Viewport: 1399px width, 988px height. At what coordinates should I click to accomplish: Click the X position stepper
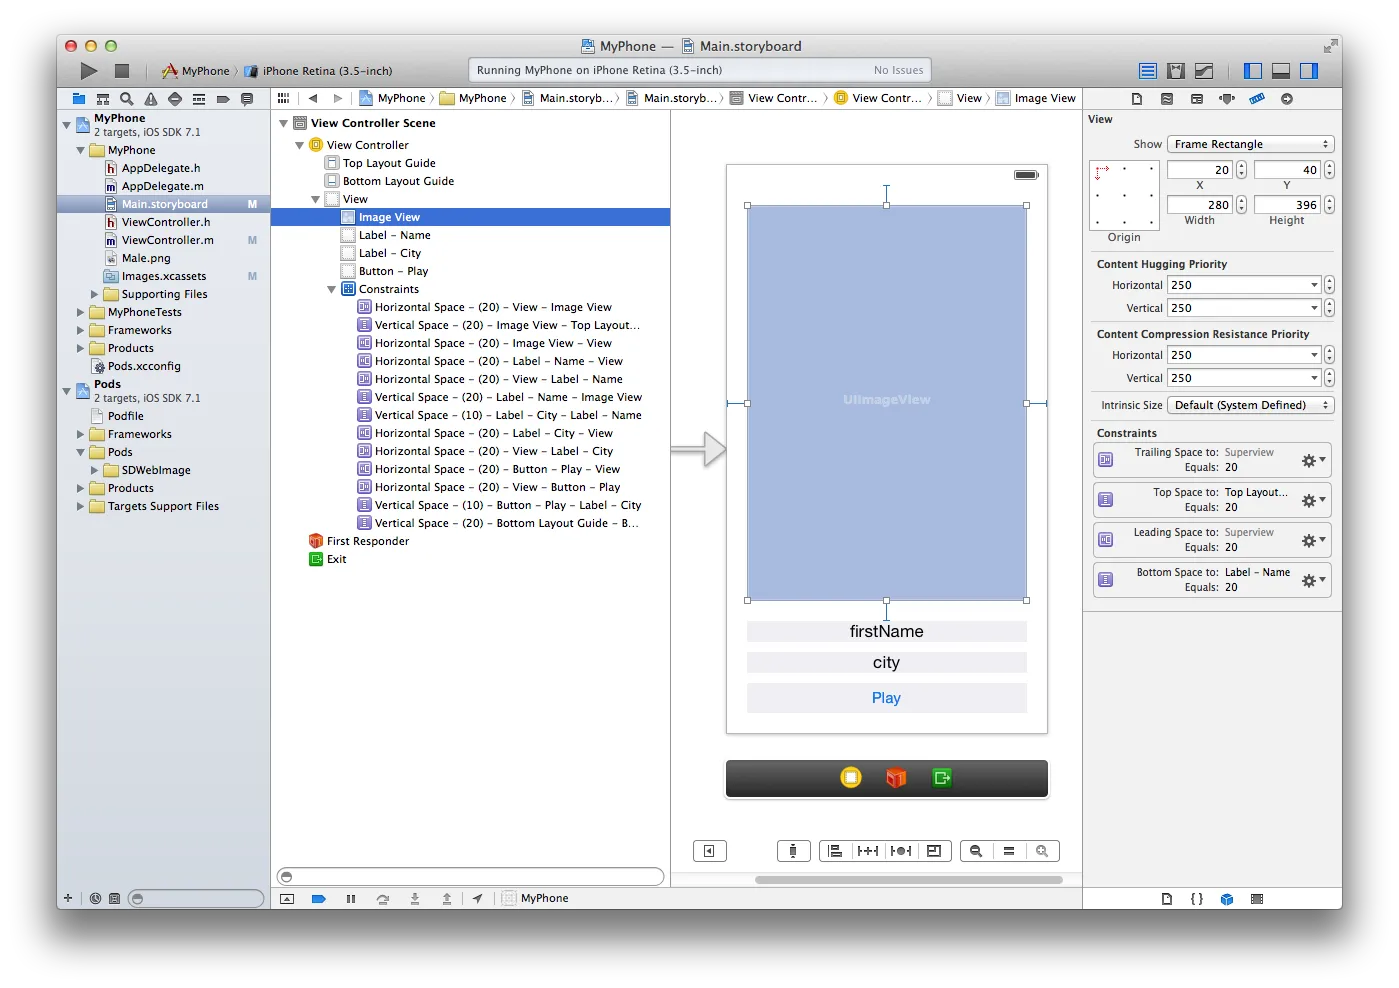[1241, 170]
